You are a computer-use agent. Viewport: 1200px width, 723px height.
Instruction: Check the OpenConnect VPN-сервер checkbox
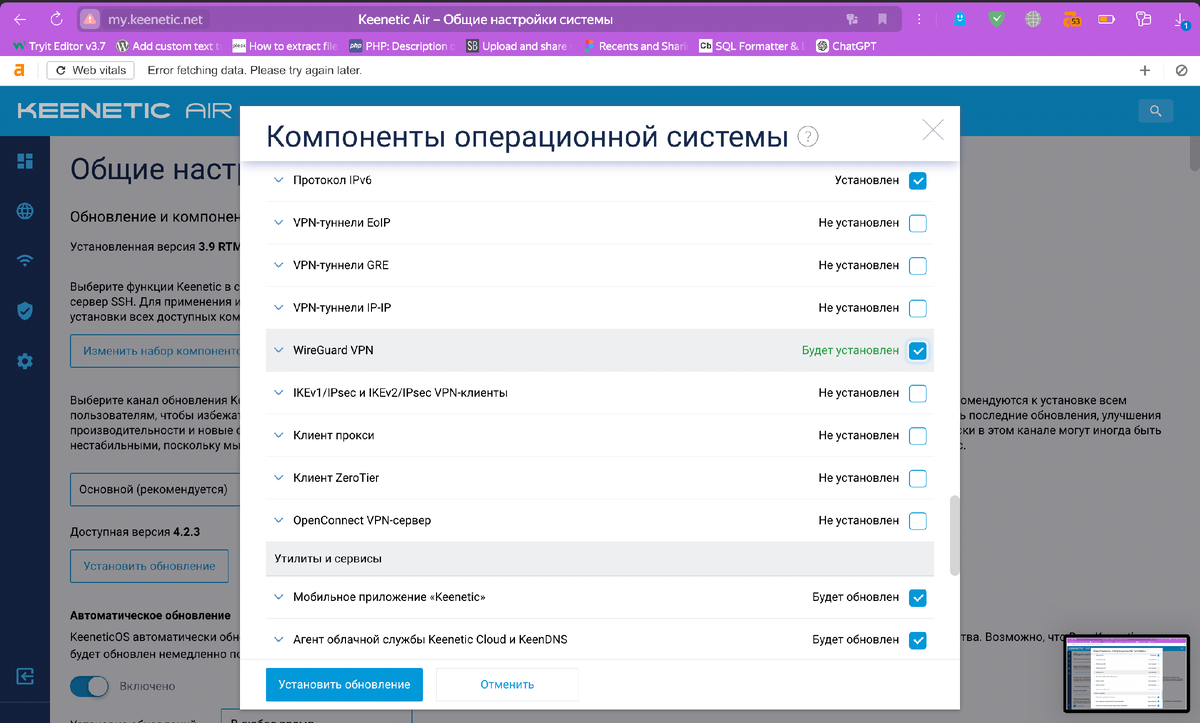click(x=918, y=521)
